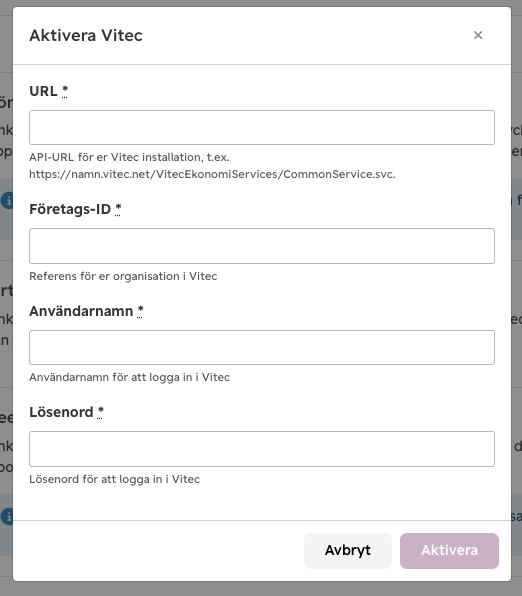Click the lower blue info icon behind dialog
The width and height of the screenshot is (522, 596).
click(6, 516)
